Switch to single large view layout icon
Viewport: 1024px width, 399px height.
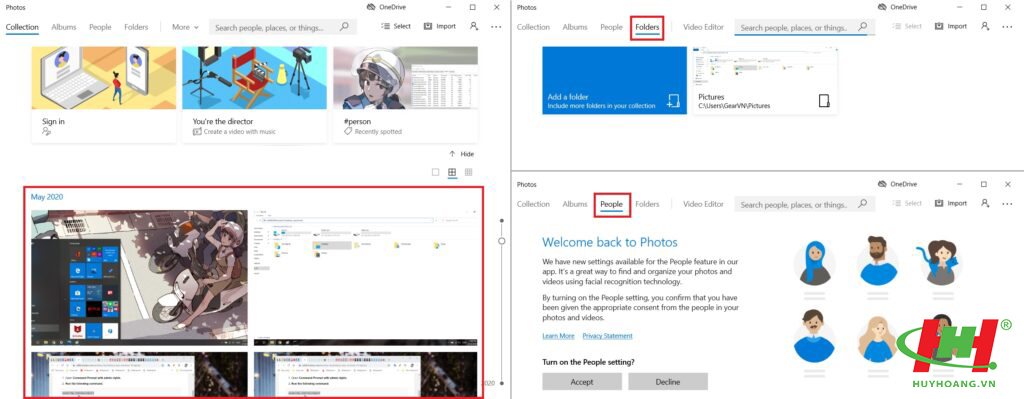pyautogui.click(x=436, y=172)
